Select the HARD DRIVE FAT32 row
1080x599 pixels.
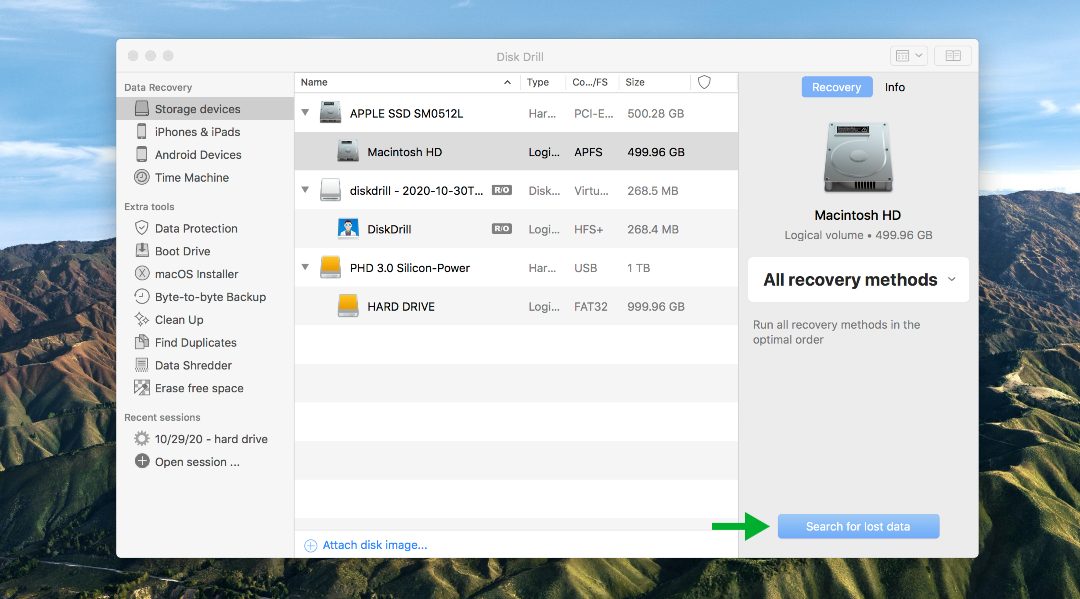pyautogui.click(x=516, y=306)
